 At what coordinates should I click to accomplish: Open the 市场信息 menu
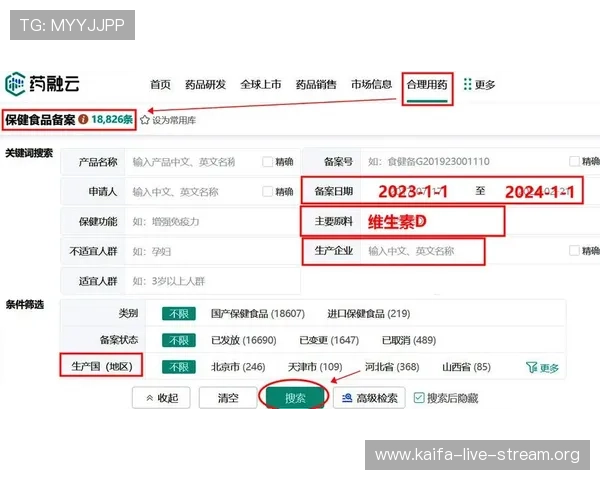[x=372, y=85]
